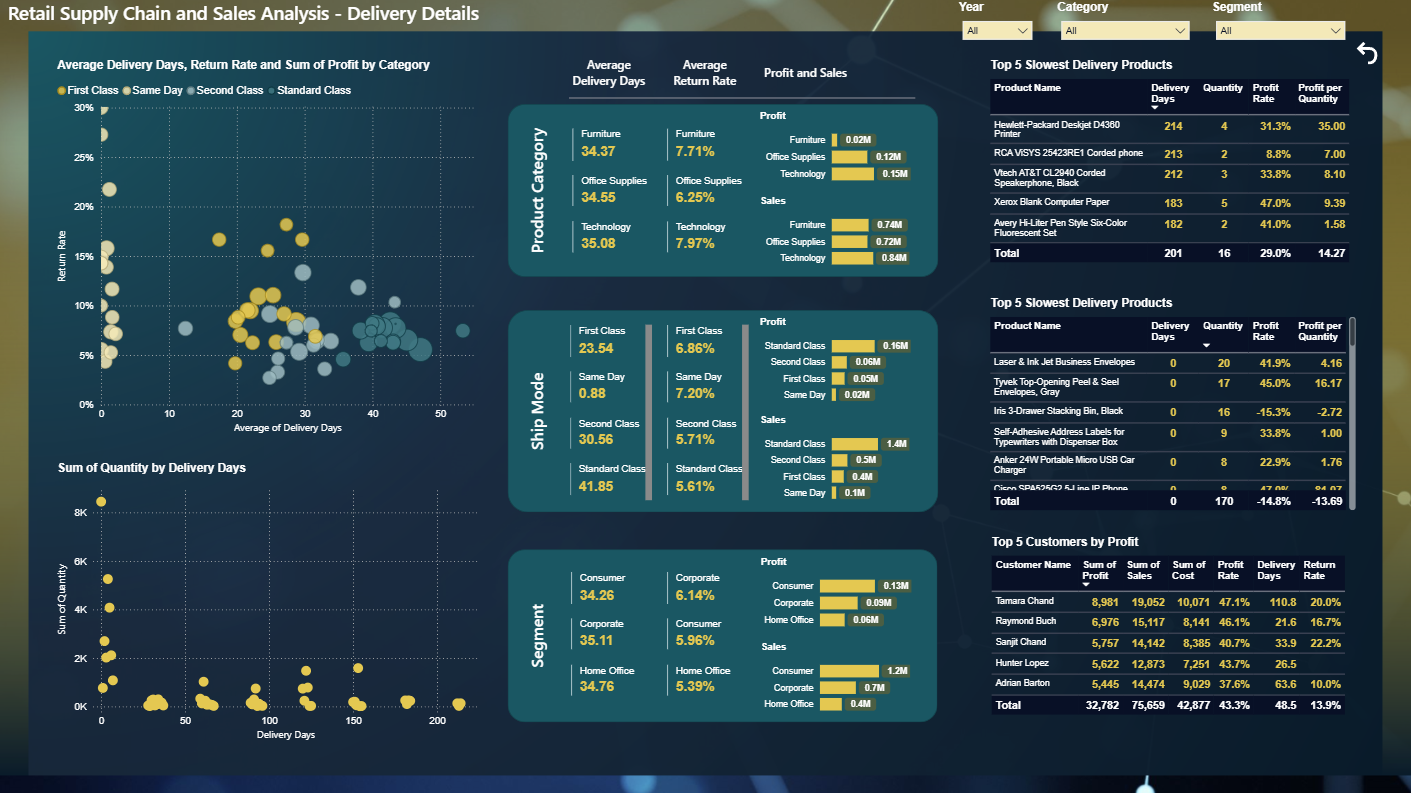
Task: Select the Profit and Sales heading
Action: [x=805, y=73]
